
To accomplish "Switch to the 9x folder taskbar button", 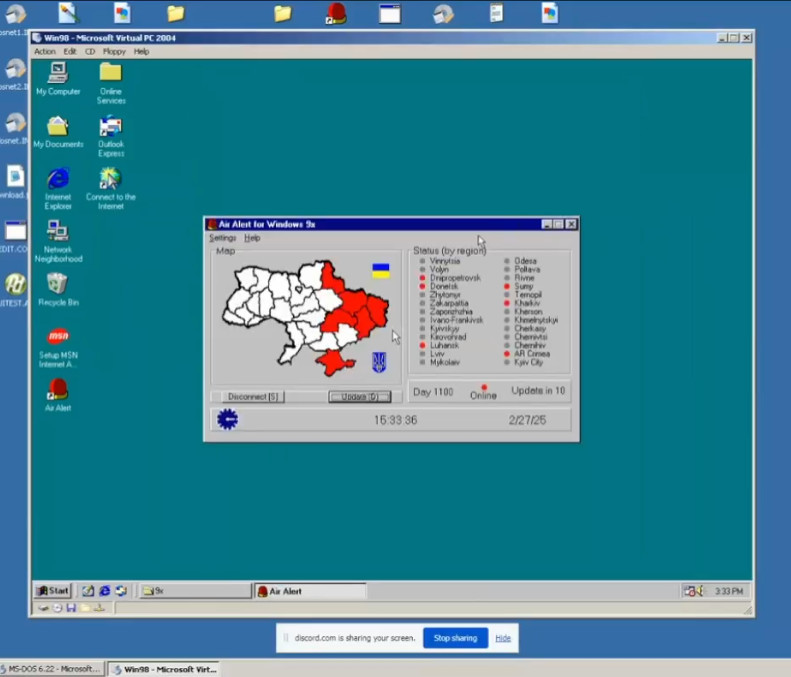I will [195, 591].
